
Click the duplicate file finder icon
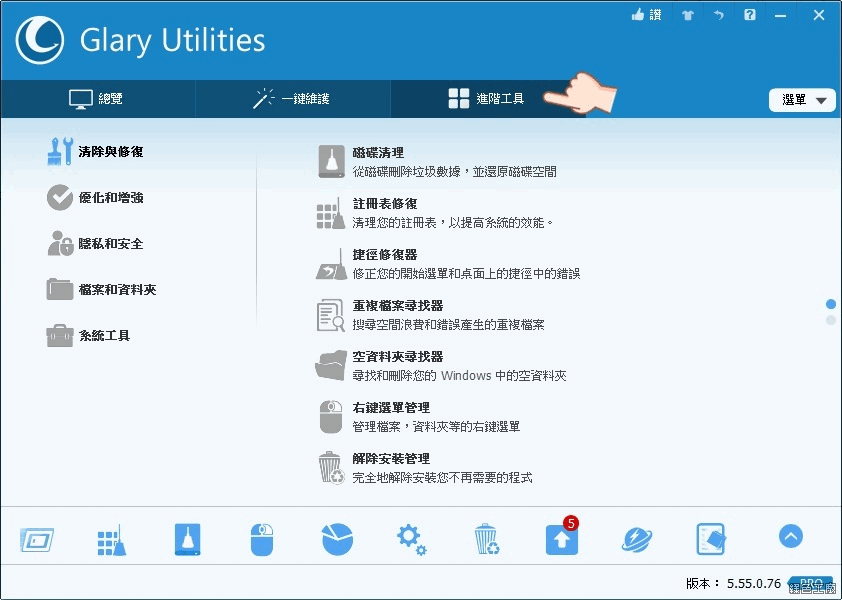pos(331,315)
